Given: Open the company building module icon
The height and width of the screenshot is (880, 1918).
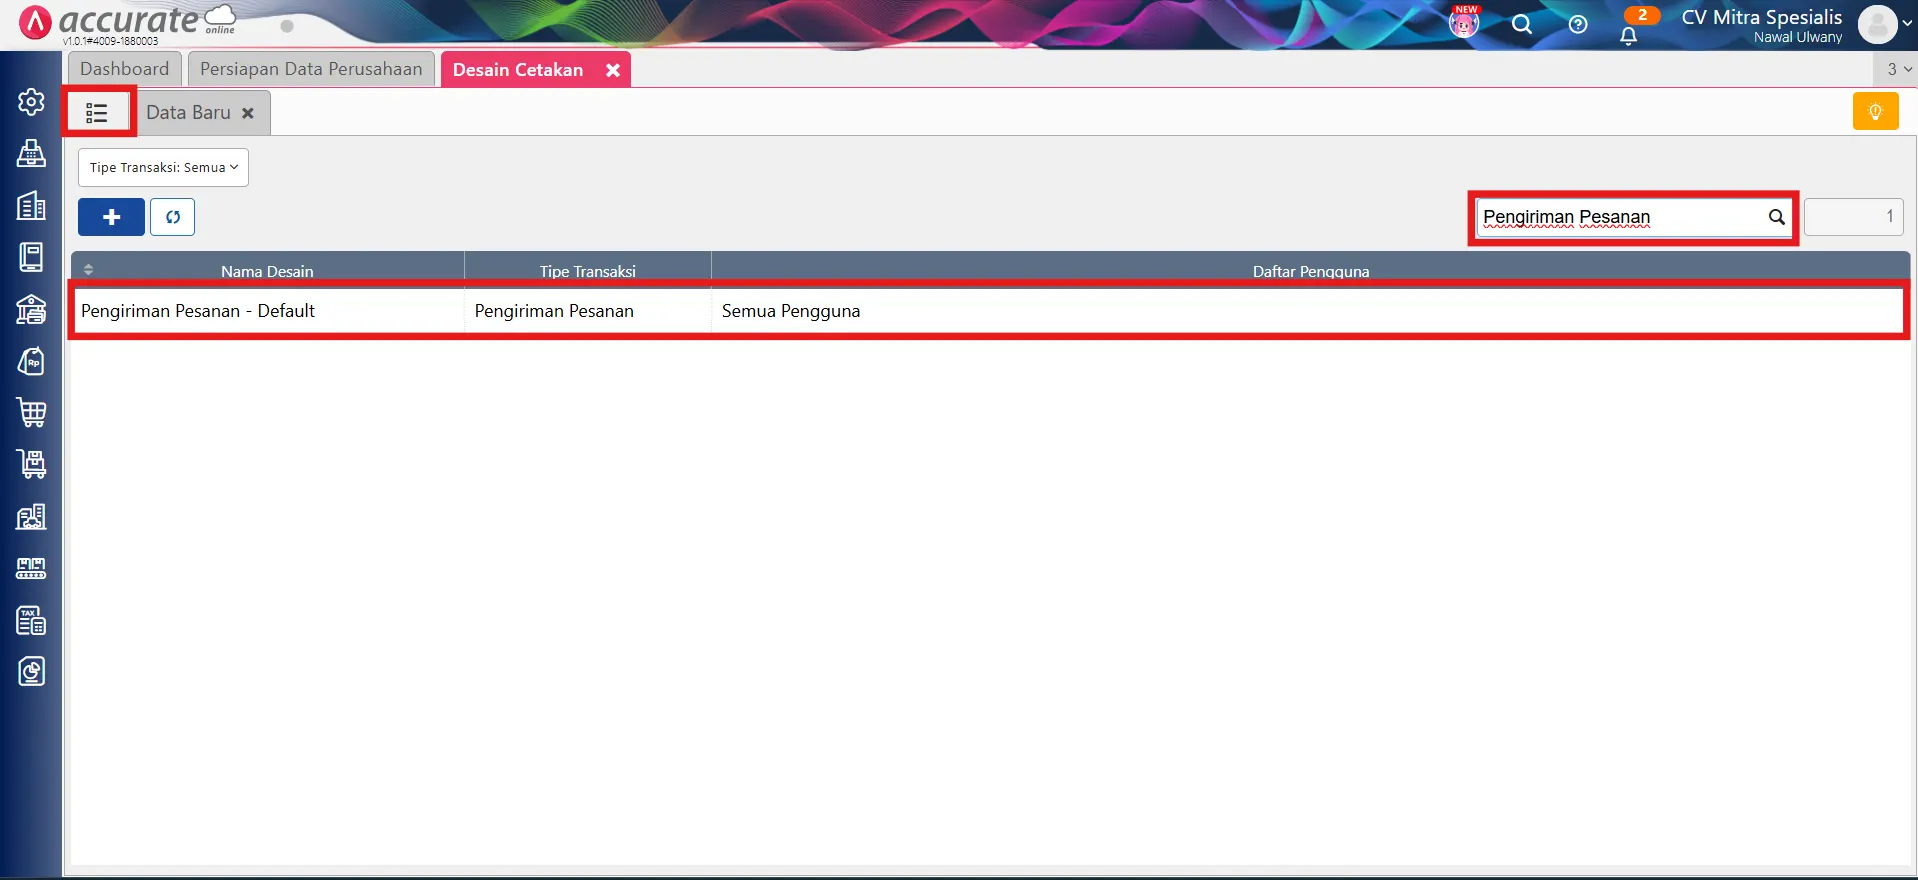Looking at the screenshot, I should 31,205.
